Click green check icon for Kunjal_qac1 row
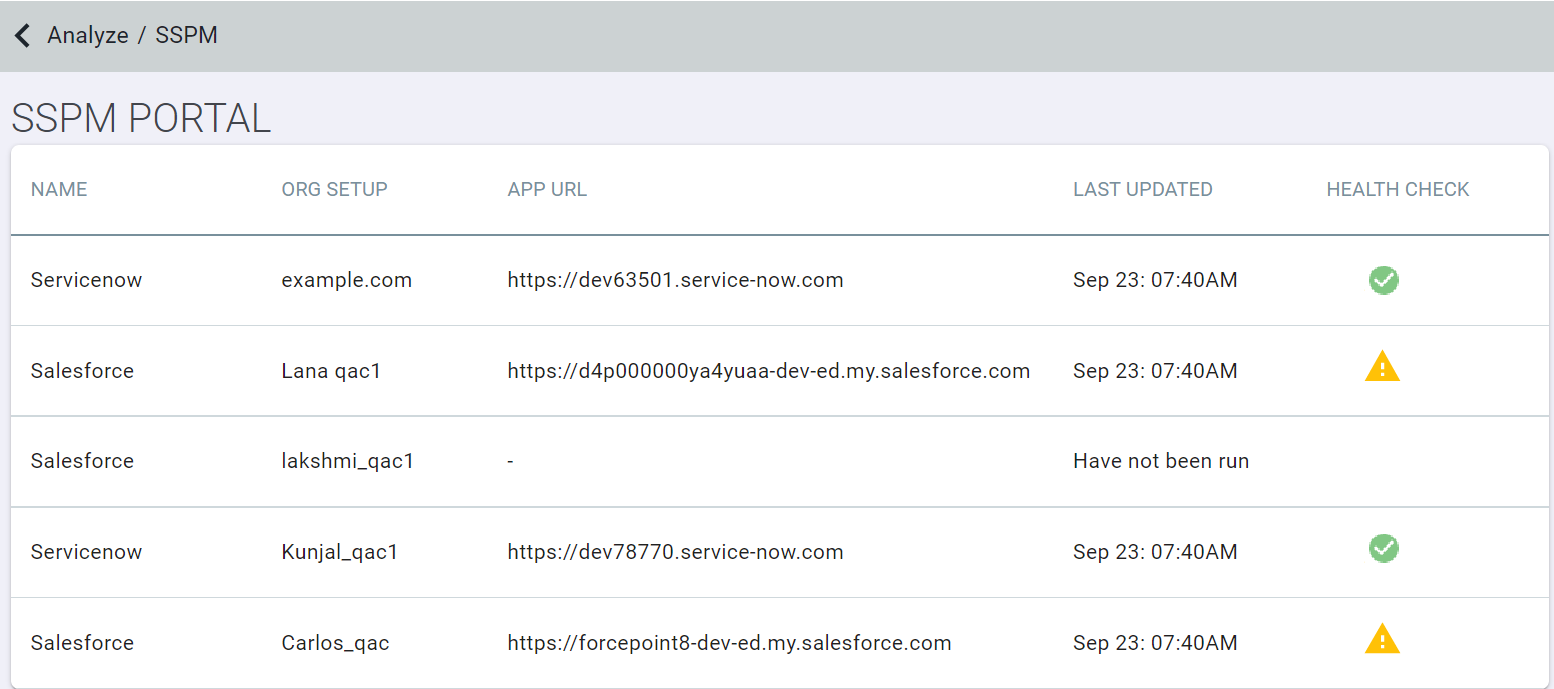The image size is (1554, 689). tap(1383, 548)
